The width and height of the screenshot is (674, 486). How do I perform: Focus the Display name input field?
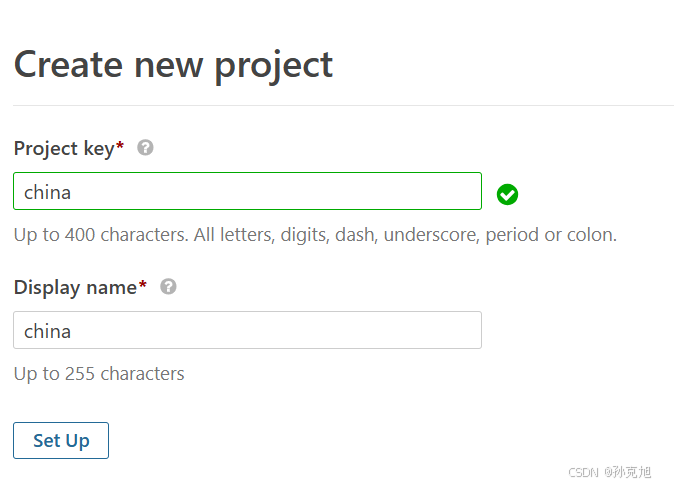click(248, 330)
